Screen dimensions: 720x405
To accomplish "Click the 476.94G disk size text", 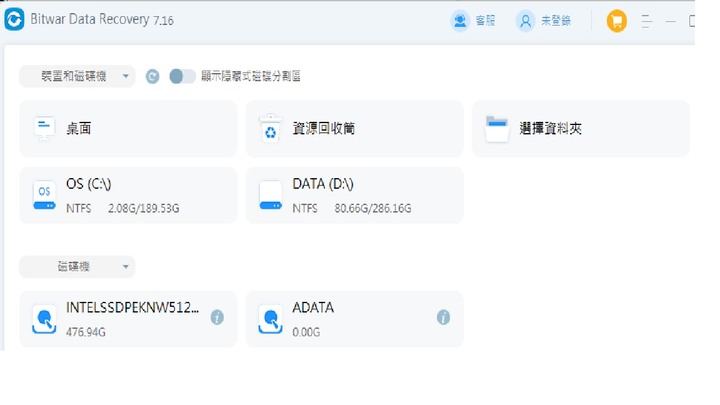I will click(86, 332).
